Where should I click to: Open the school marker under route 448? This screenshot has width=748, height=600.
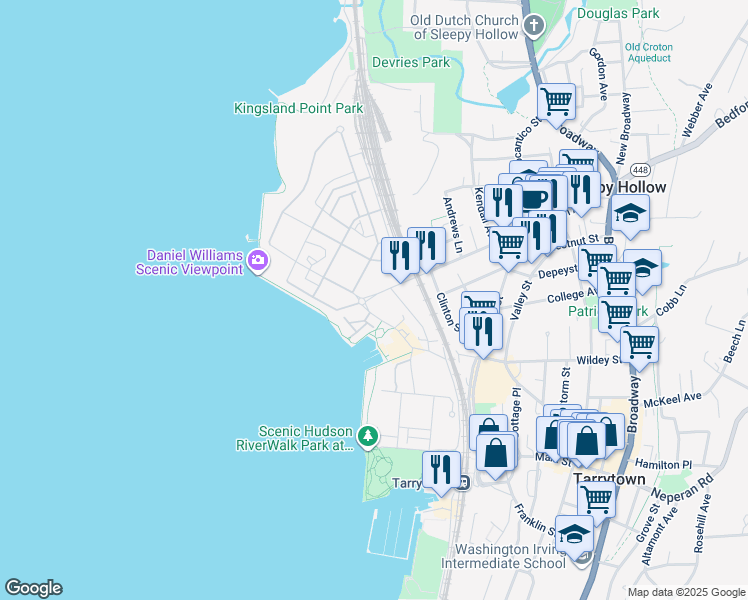pyautogui.click(x=630, y=212)
